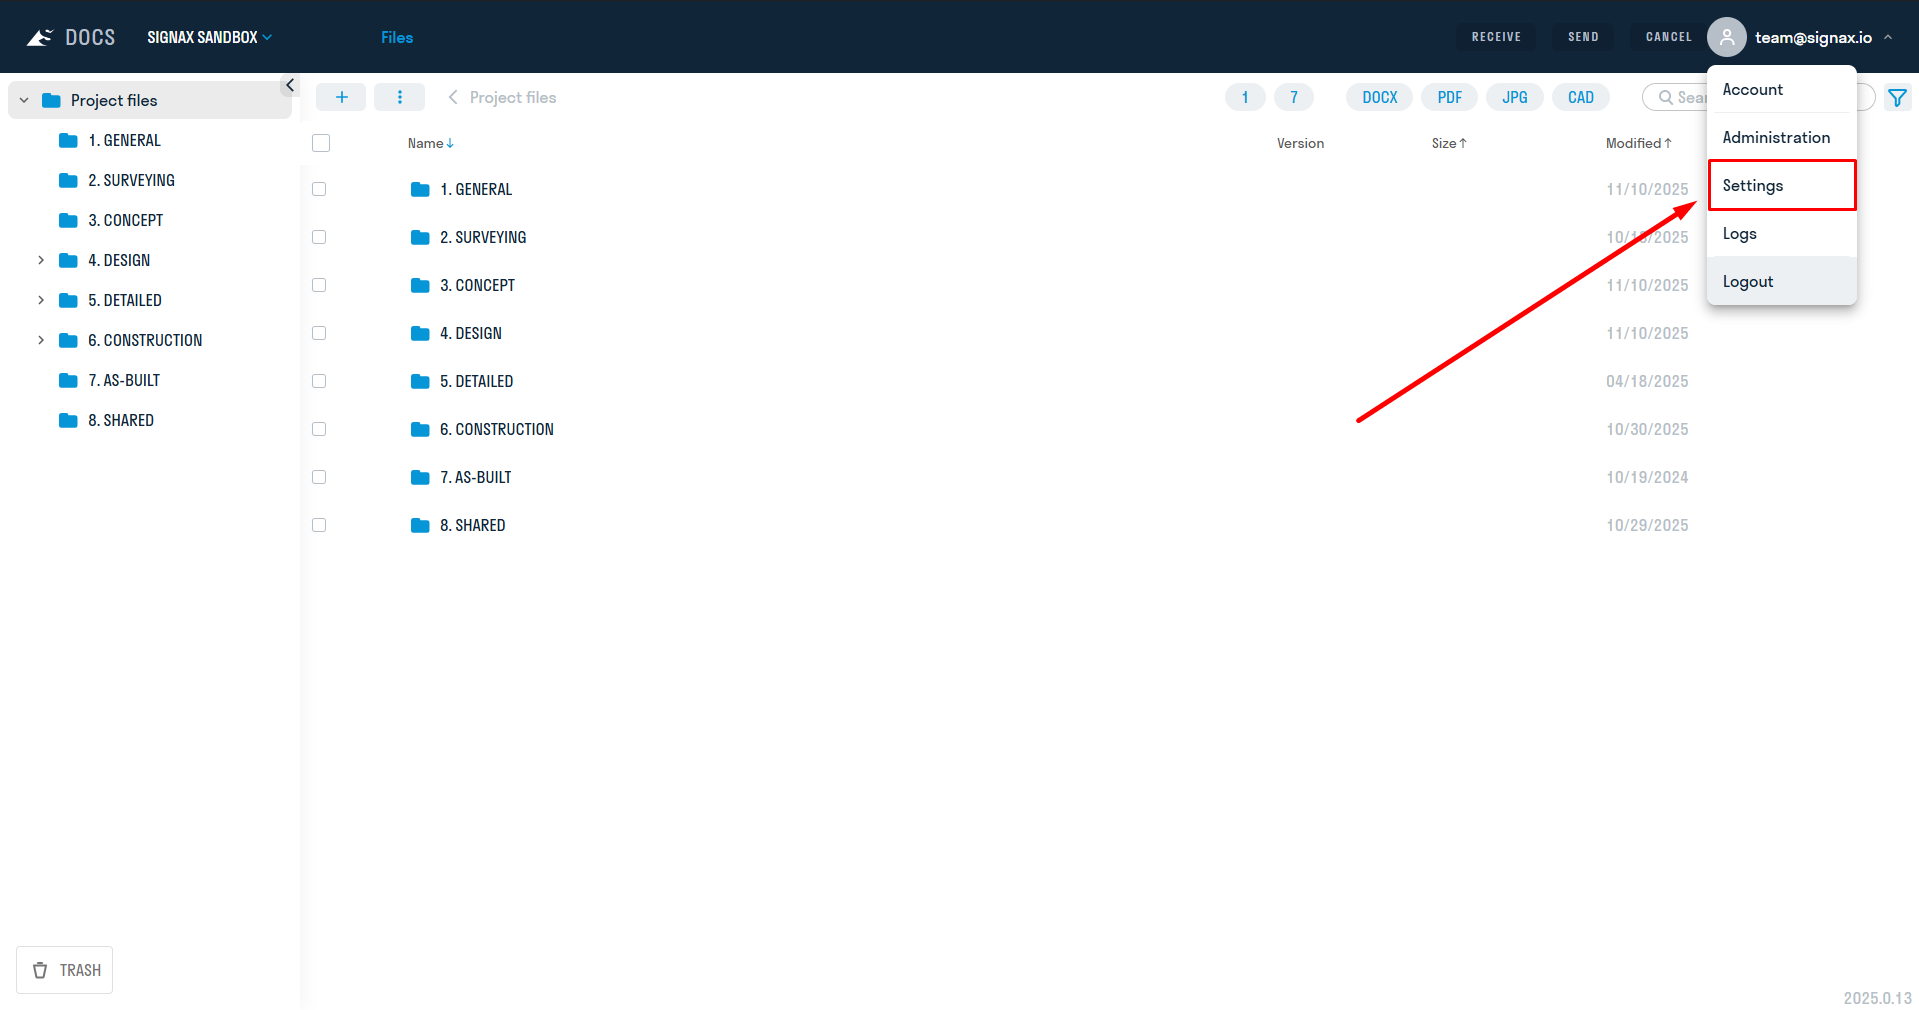The image size is (1919, 1010).
Task: Click the Project files folder icon in sidebar
Action: point(51,100)
